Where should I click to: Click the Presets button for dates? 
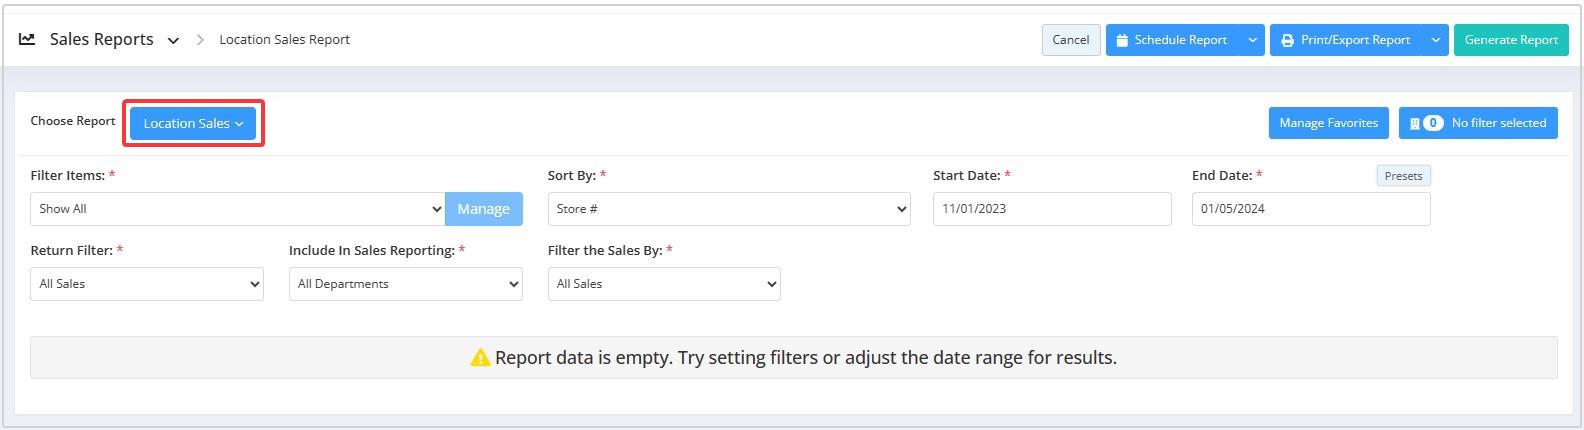pos(1403,176)
